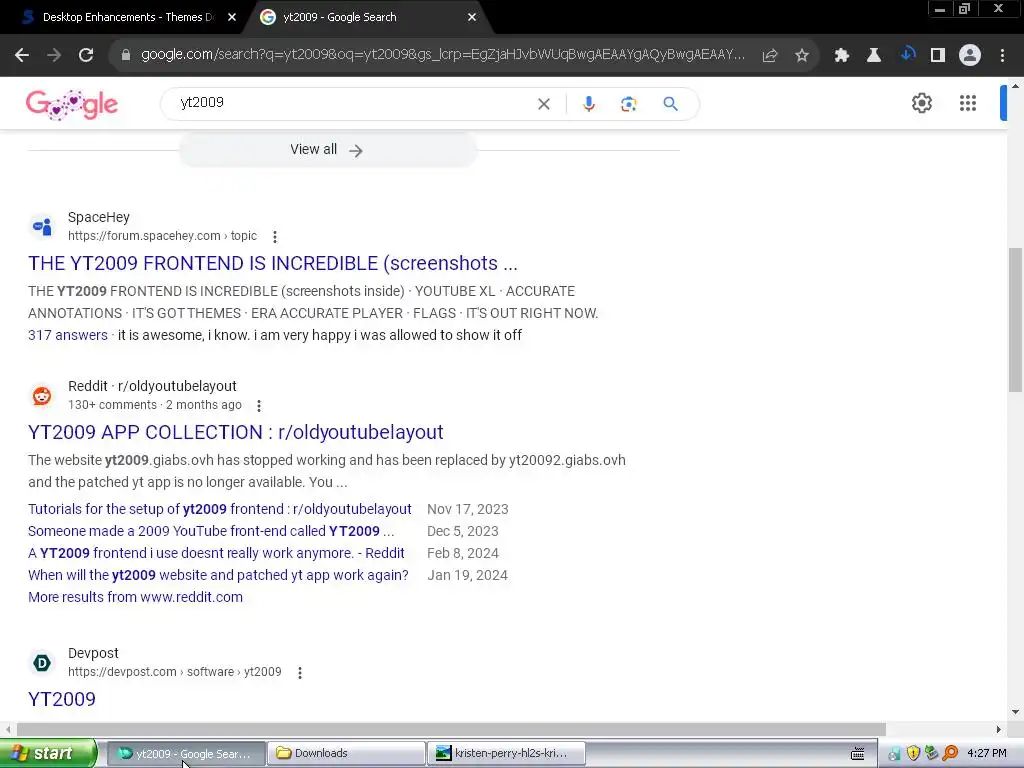Click the address bar lock icon

pos(125,56)
